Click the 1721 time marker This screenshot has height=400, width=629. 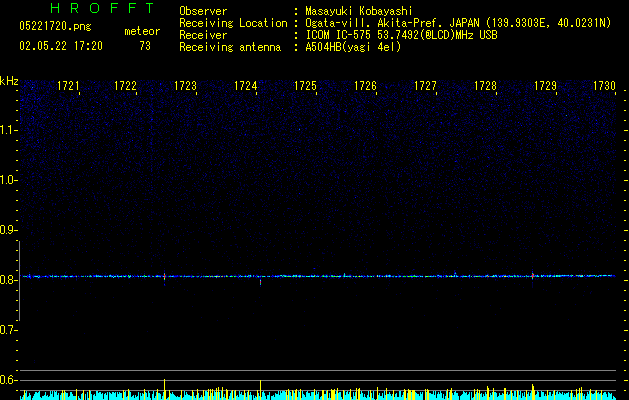68,86
